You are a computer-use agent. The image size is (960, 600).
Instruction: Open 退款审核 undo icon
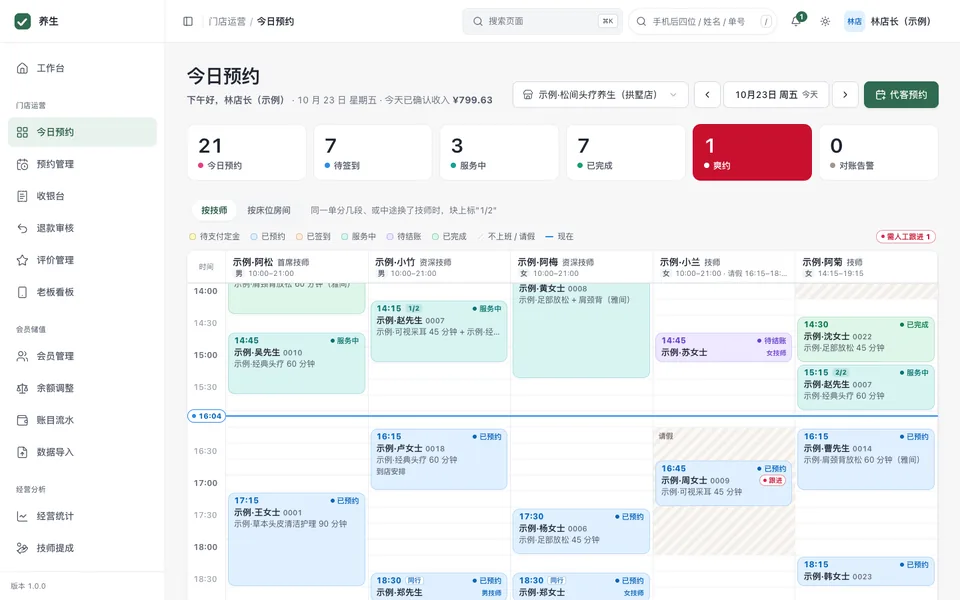coord(22,228)
